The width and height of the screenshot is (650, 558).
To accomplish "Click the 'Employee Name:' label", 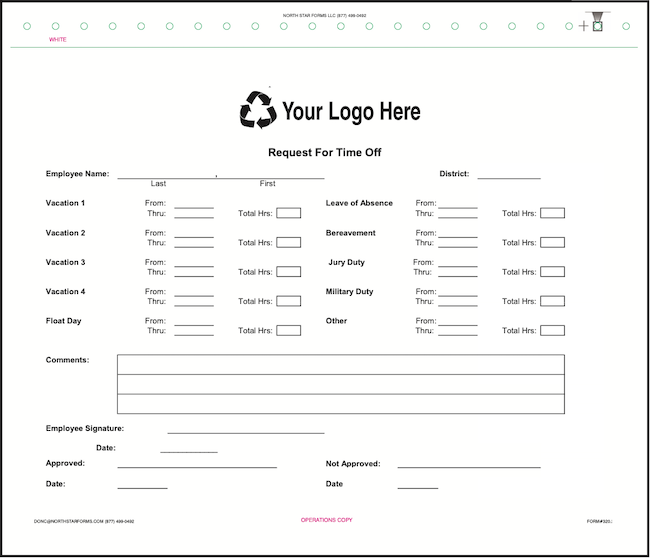I will (x=78, y=174).
